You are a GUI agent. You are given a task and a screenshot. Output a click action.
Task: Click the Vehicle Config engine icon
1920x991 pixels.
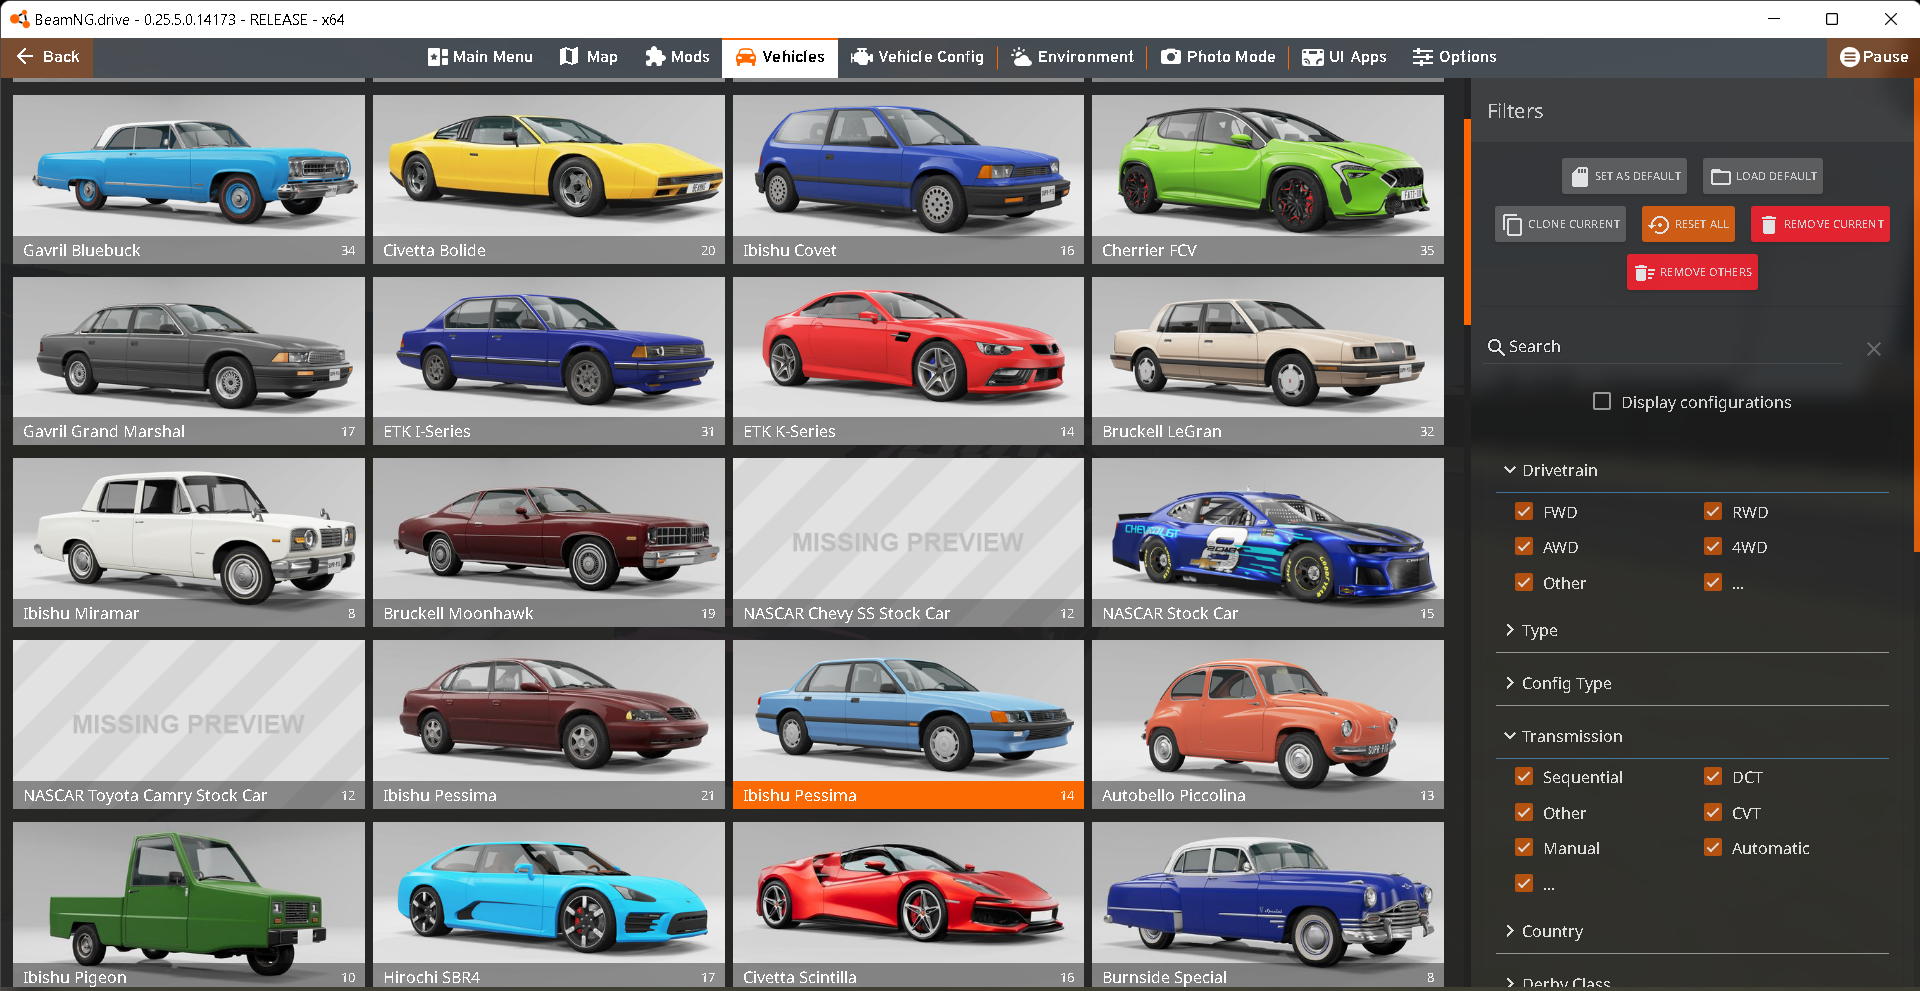pyautogui.click(x=861, y=57)
